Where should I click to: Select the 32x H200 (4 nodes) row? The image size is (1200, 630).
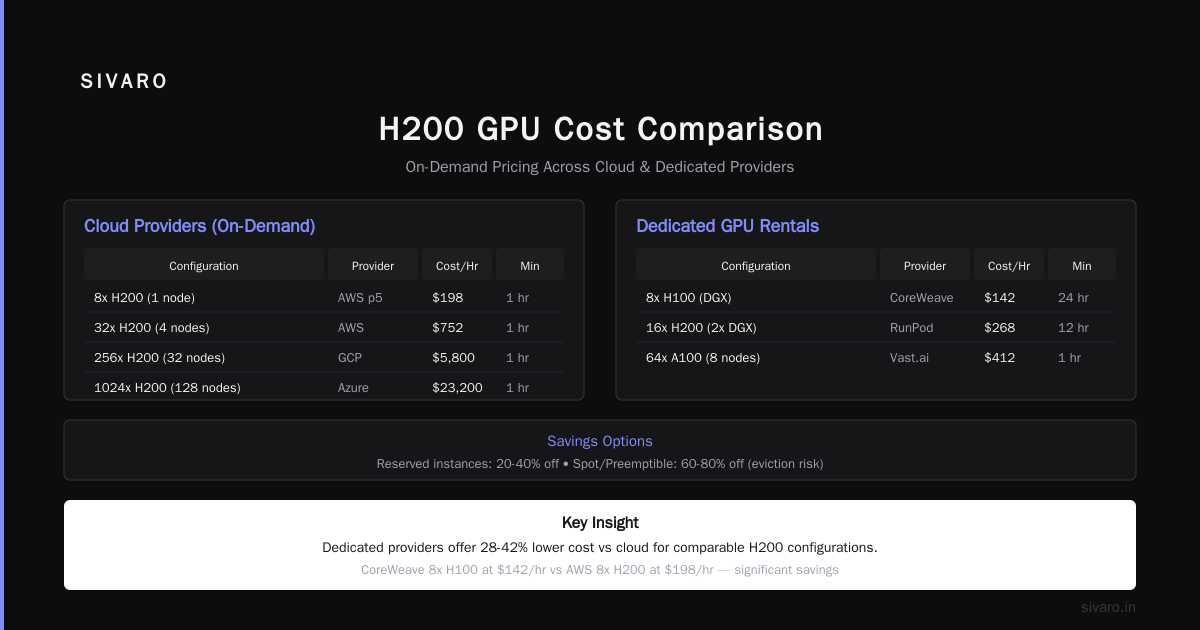(324, 327)
